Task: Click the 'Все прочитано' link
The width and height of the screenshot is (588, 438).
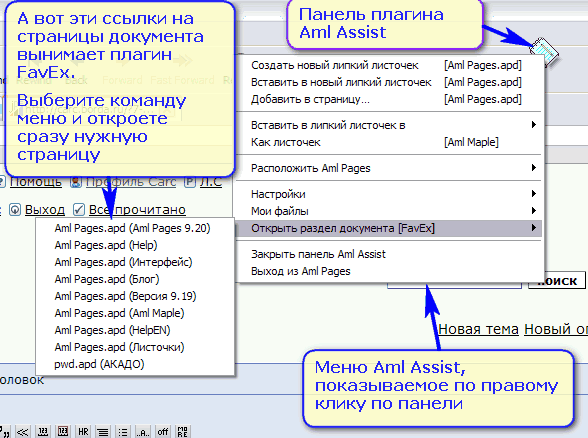Action: pos(137,210)
